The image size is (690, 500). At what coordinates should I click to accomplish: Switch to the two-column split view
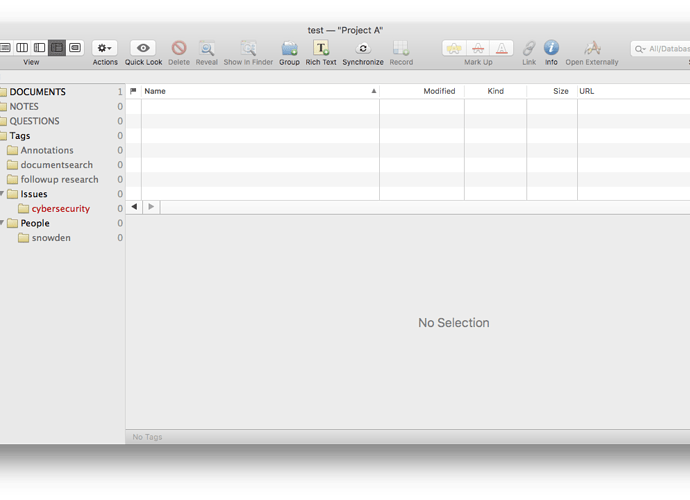click(22, 48)
